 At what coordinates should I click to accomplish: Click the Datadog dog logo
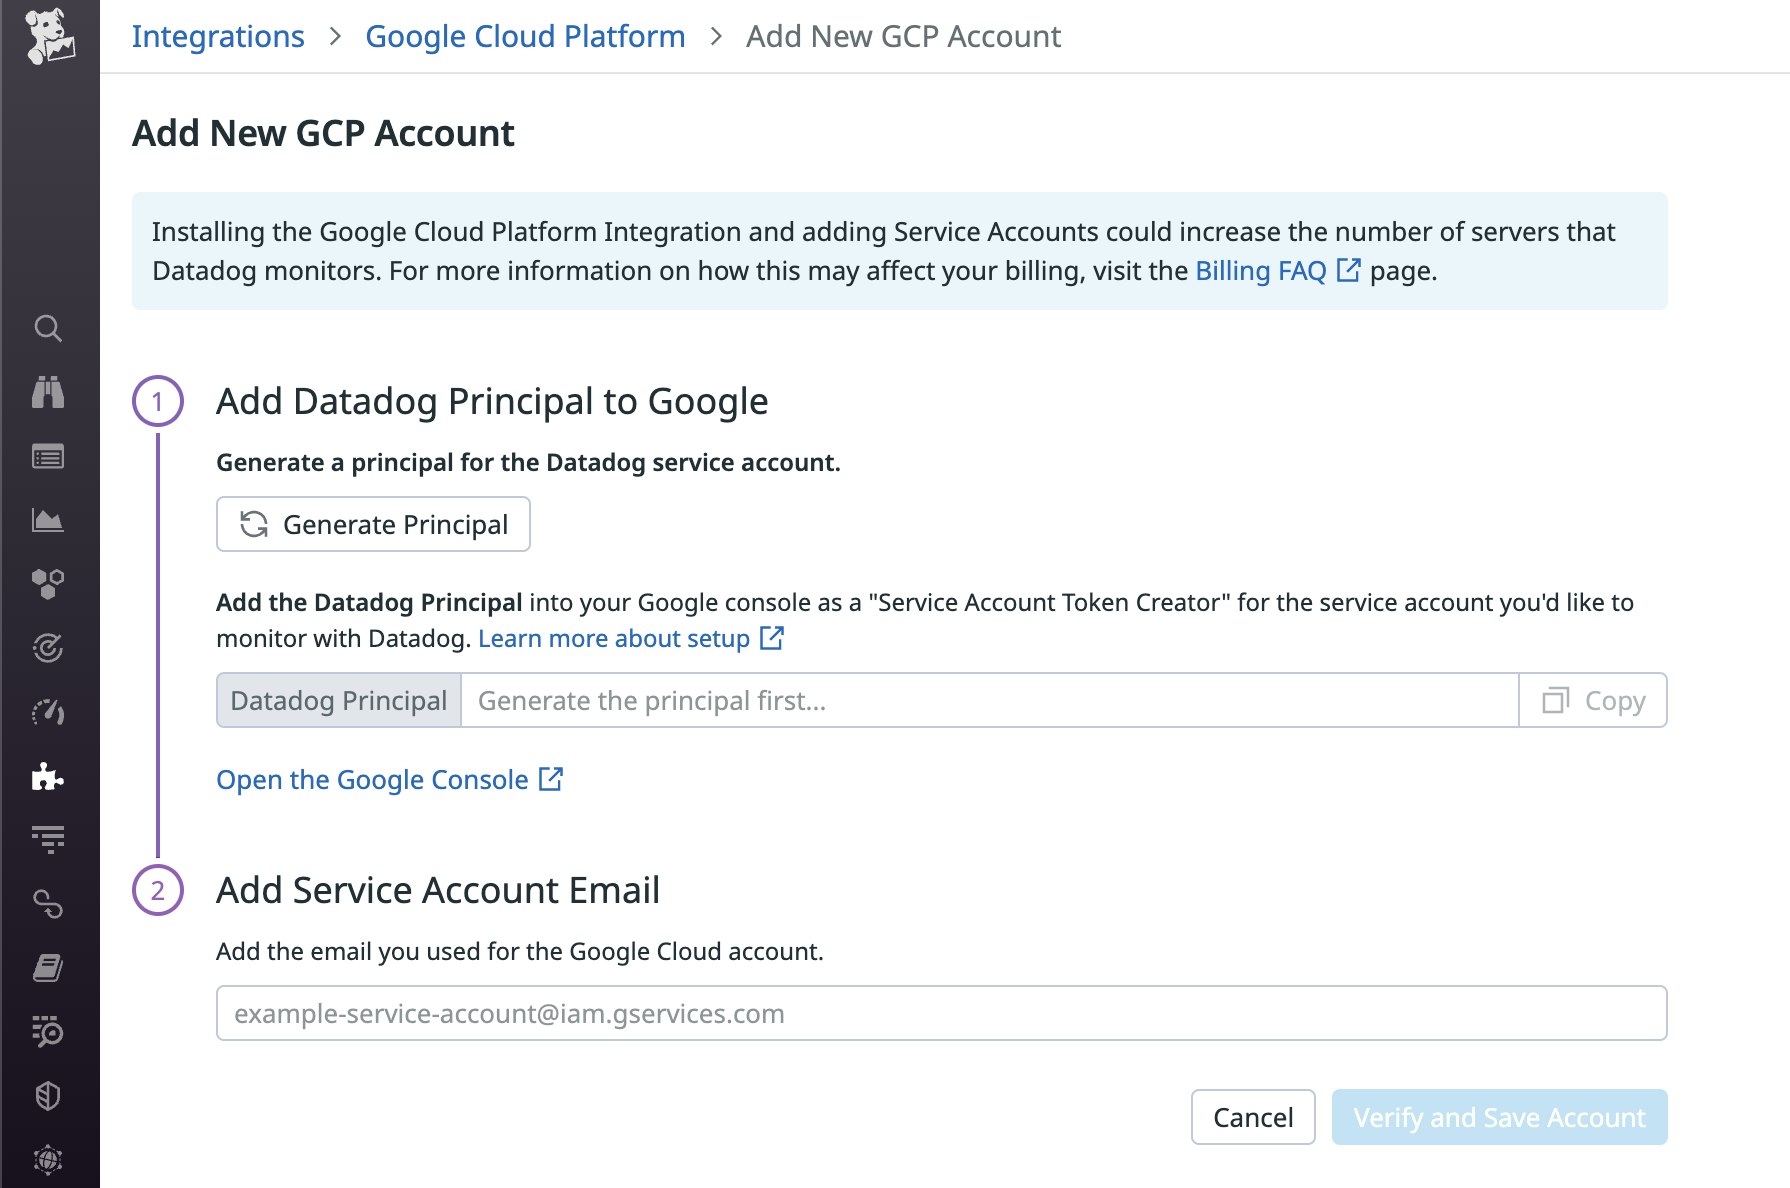tap(49, 36)
